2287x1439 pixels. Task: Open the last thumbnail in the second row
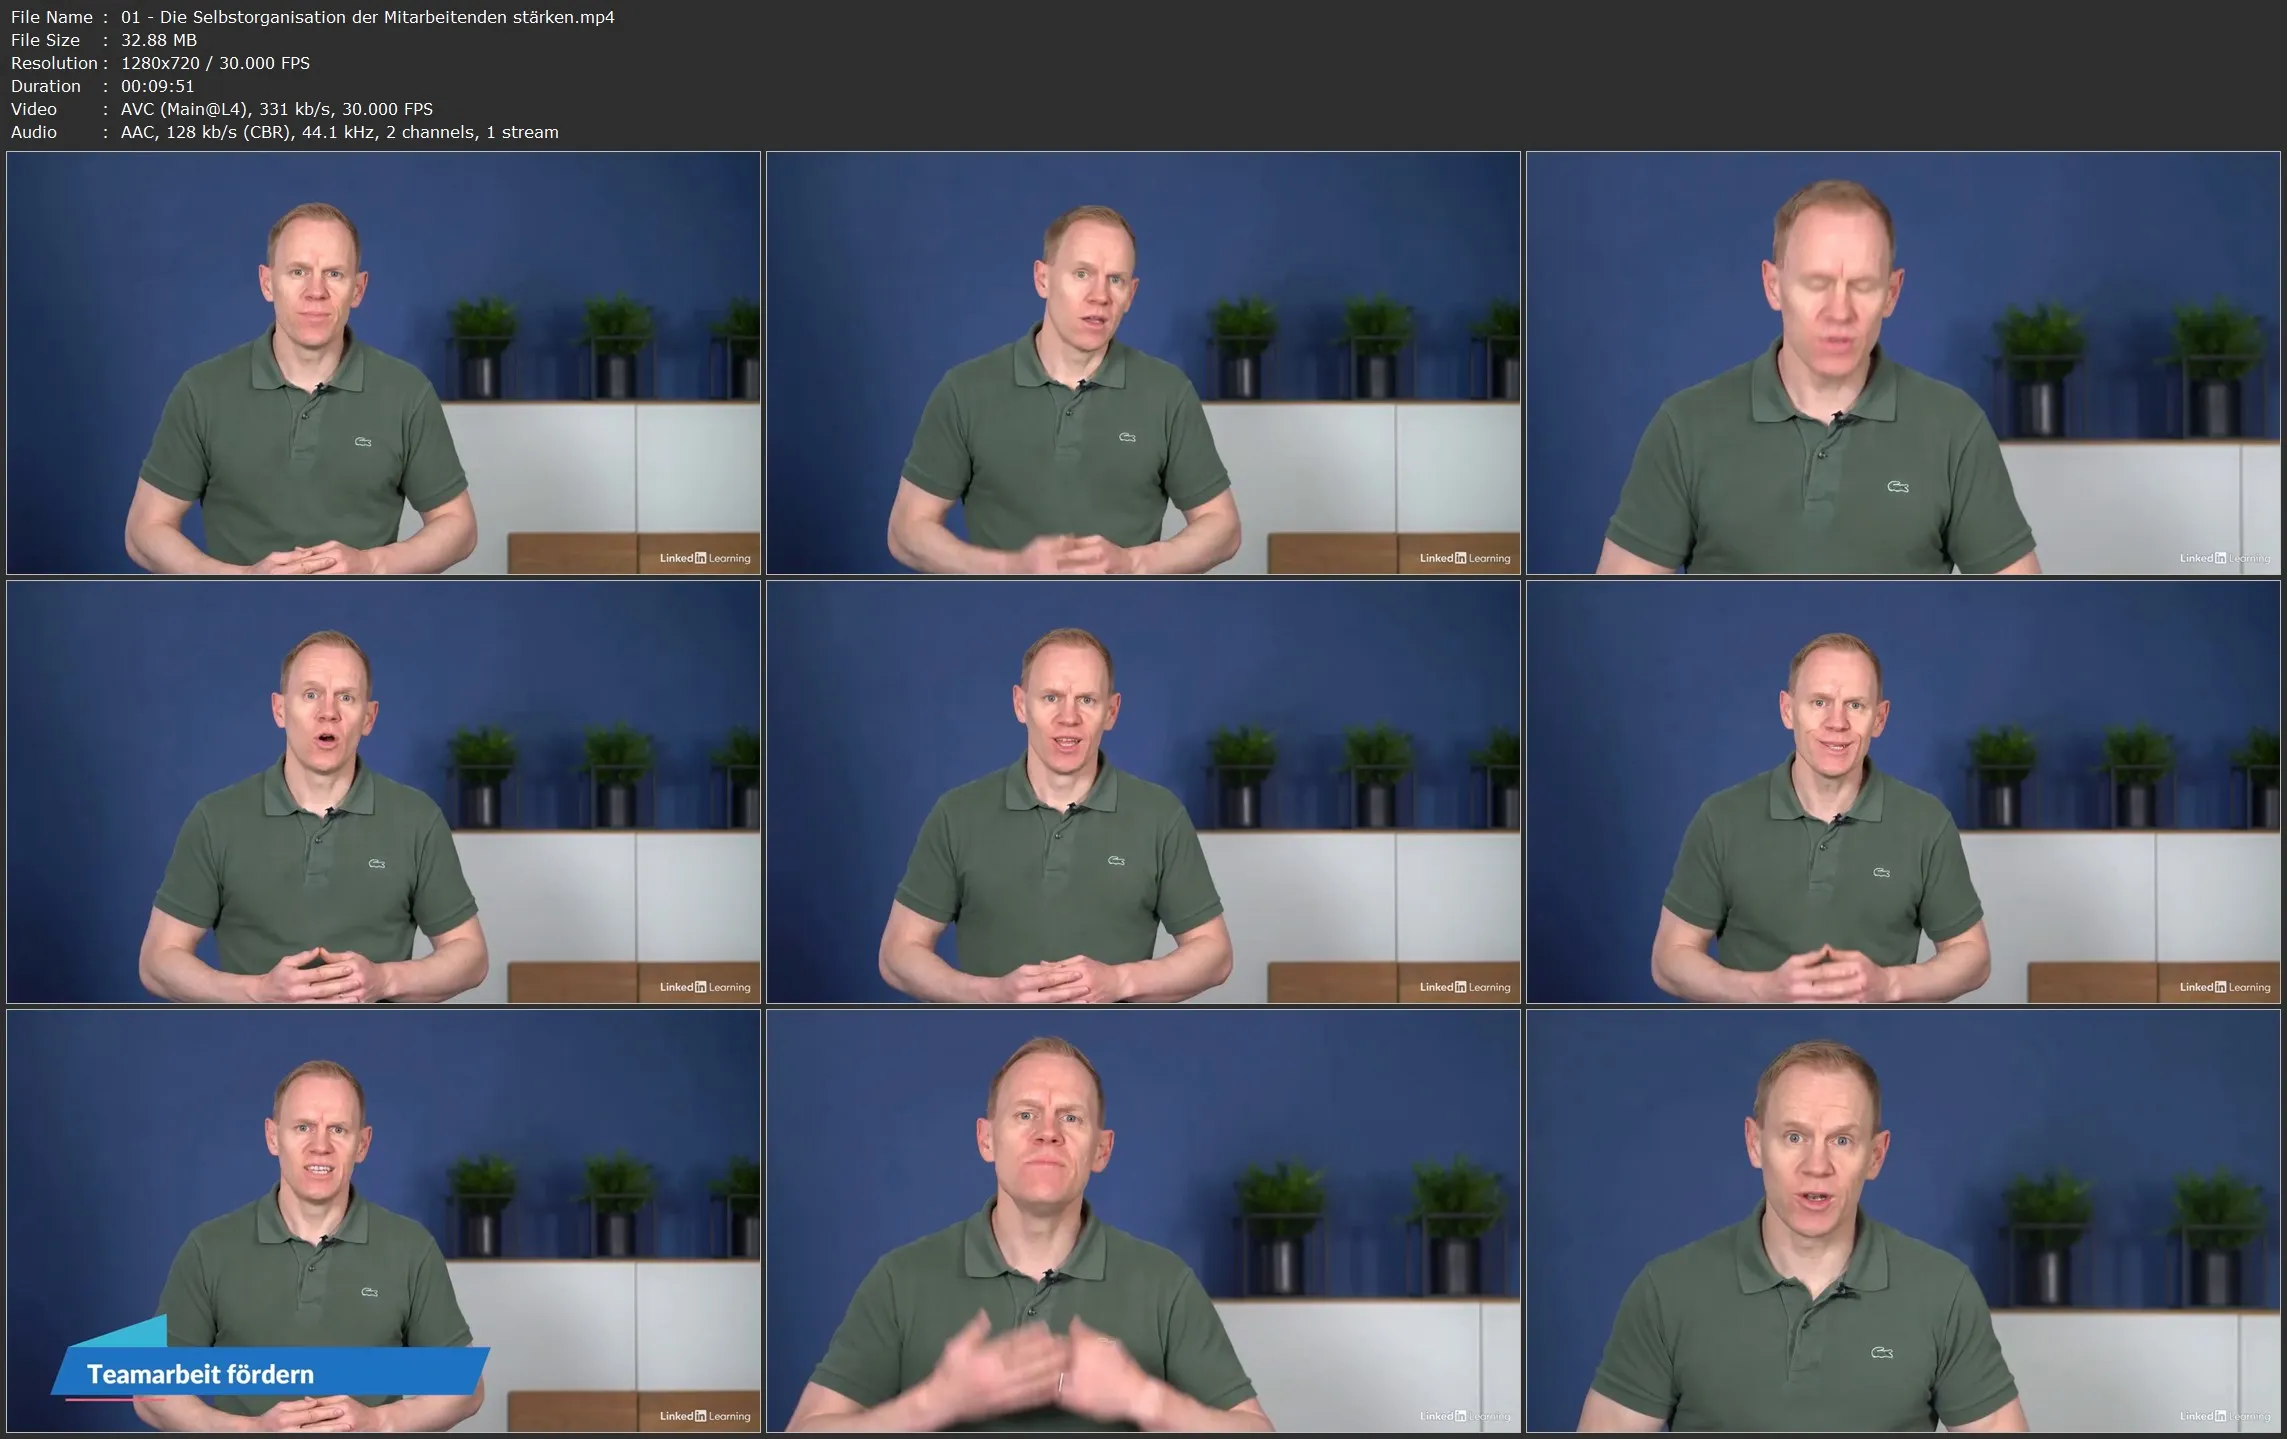click(x=1903, y=792)
